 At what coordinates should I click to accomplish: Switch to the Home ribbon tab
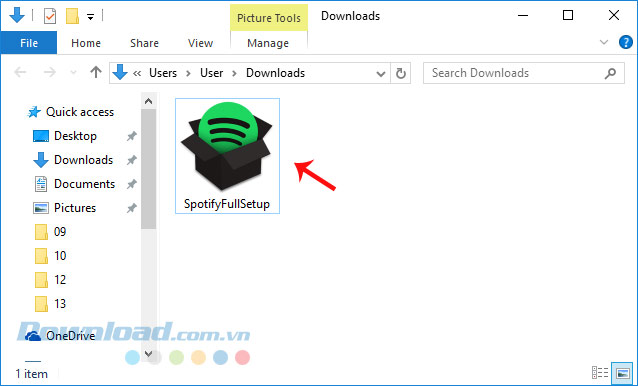tap(86, 43)
